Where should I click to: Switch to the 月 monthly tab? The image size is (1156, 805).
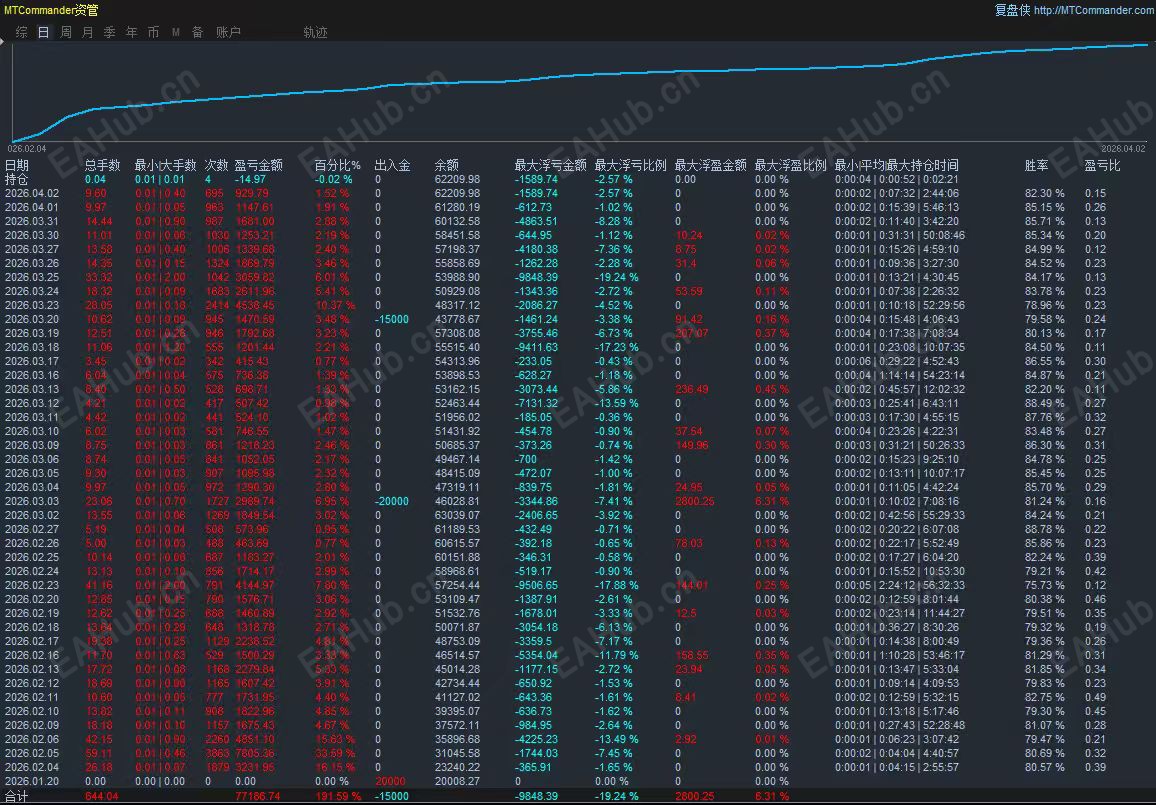click(88, 32)
